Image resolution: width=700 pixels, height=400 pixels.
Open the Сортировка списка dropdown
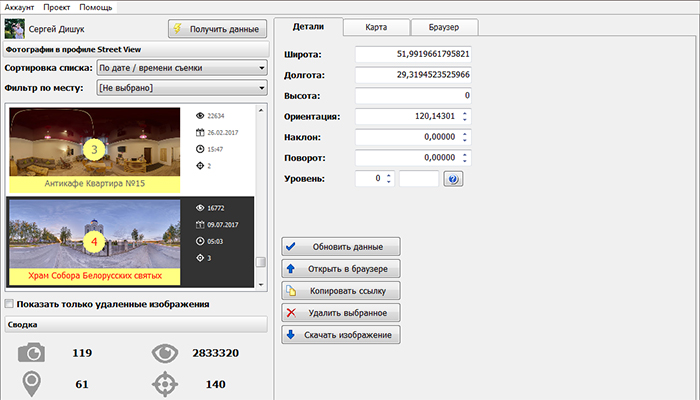tap(181, 68)
